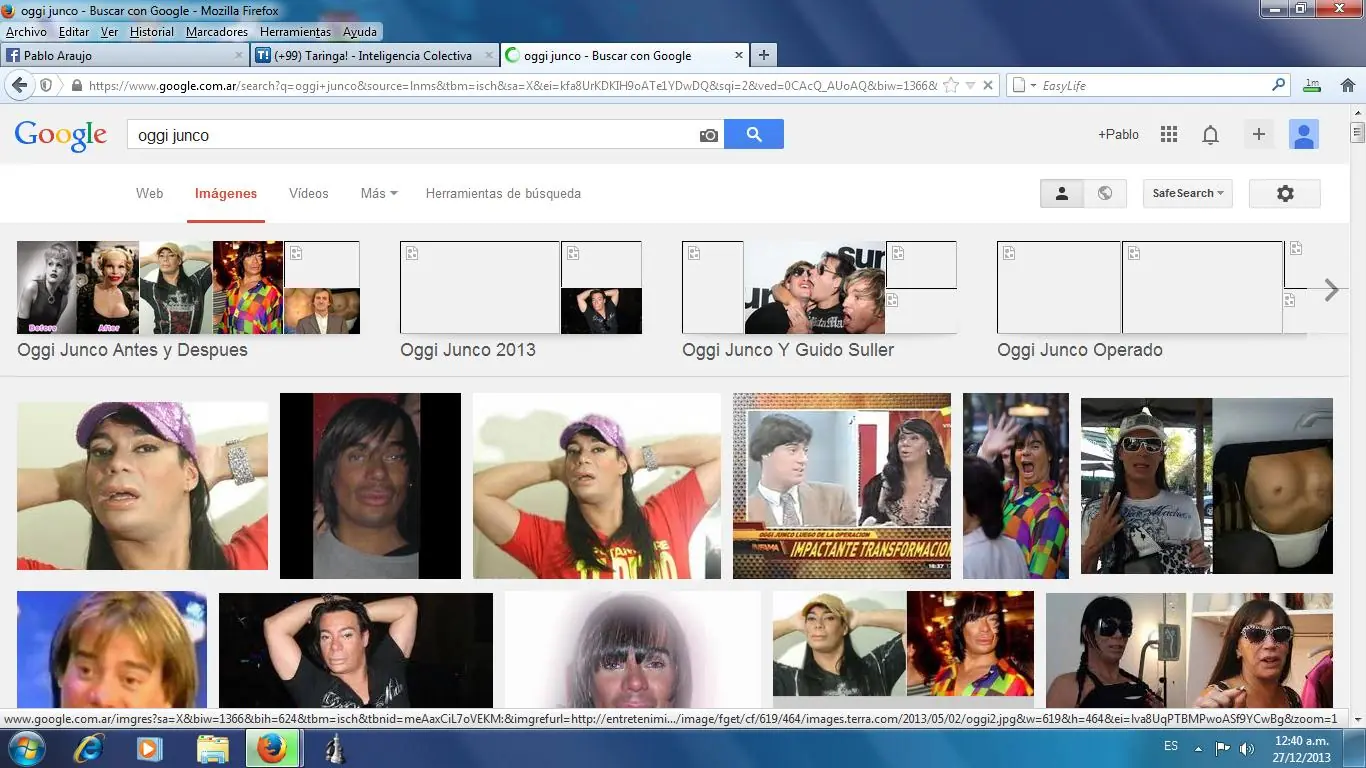
Task: Select the Vídeos search tab
Action: coord(309,193)
